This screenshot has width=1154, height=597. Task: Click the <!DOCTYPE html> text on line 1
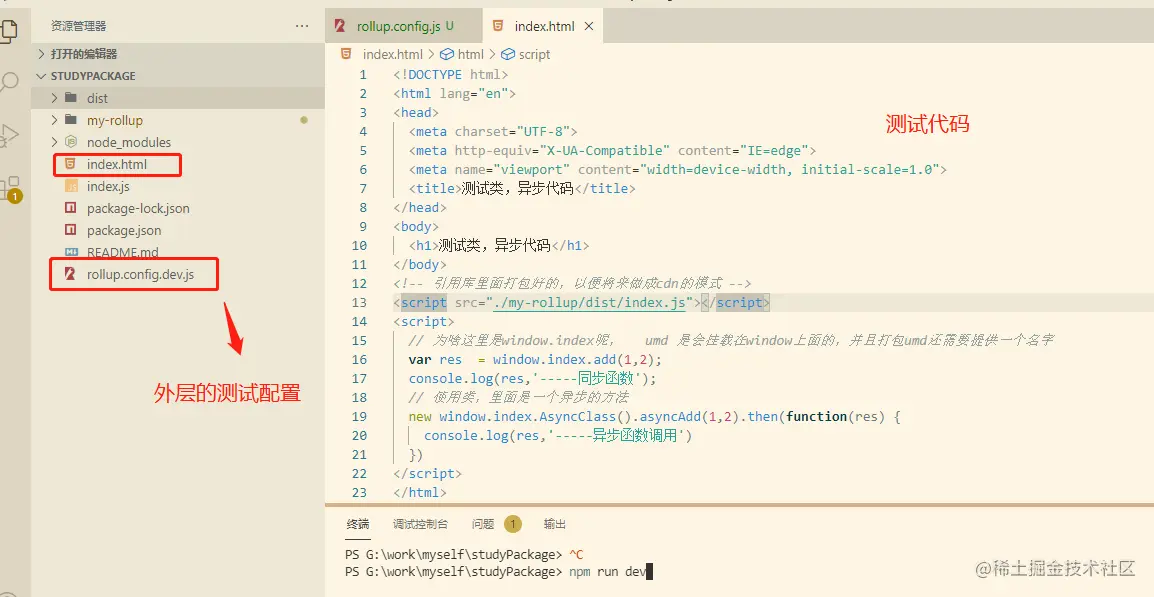pos(450,74)
